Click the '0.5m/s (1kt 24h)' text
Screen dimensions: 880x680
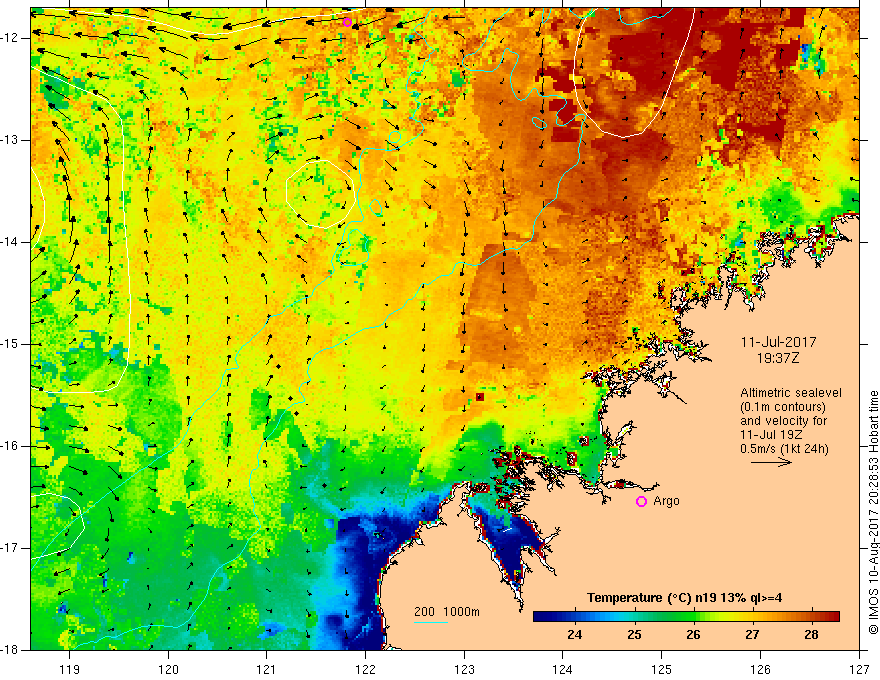[x=784, y=448]
